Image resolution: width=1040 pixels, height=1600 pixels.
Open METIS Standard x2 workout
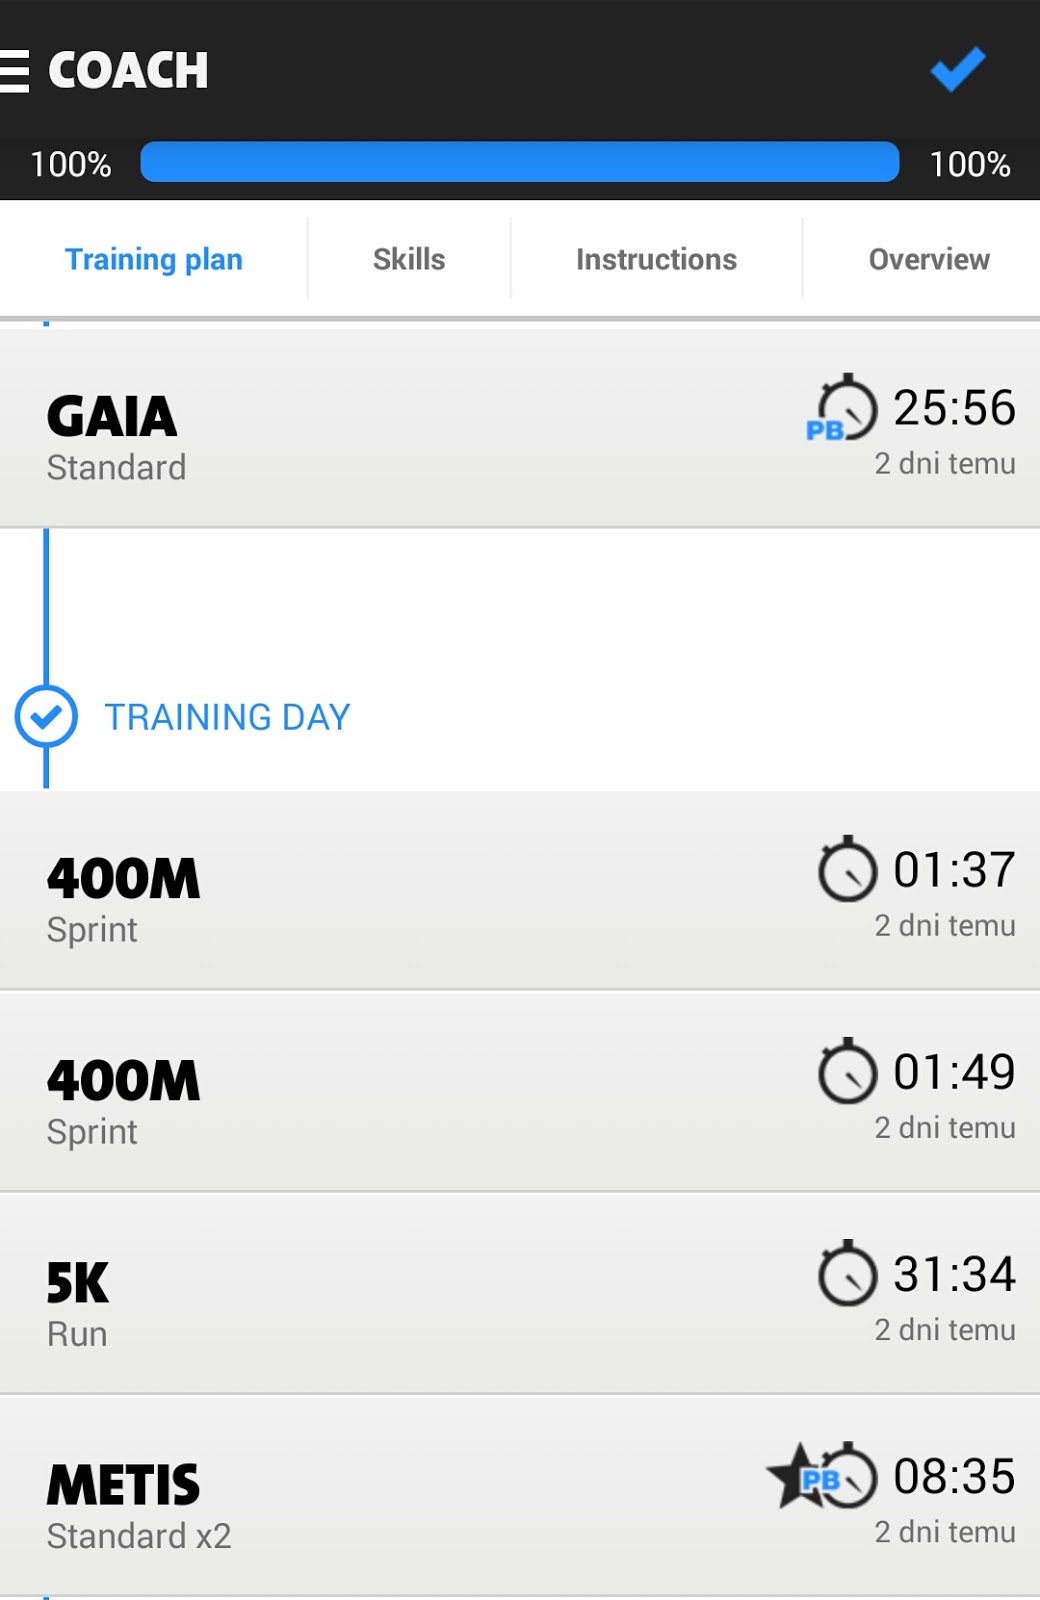520,1496
